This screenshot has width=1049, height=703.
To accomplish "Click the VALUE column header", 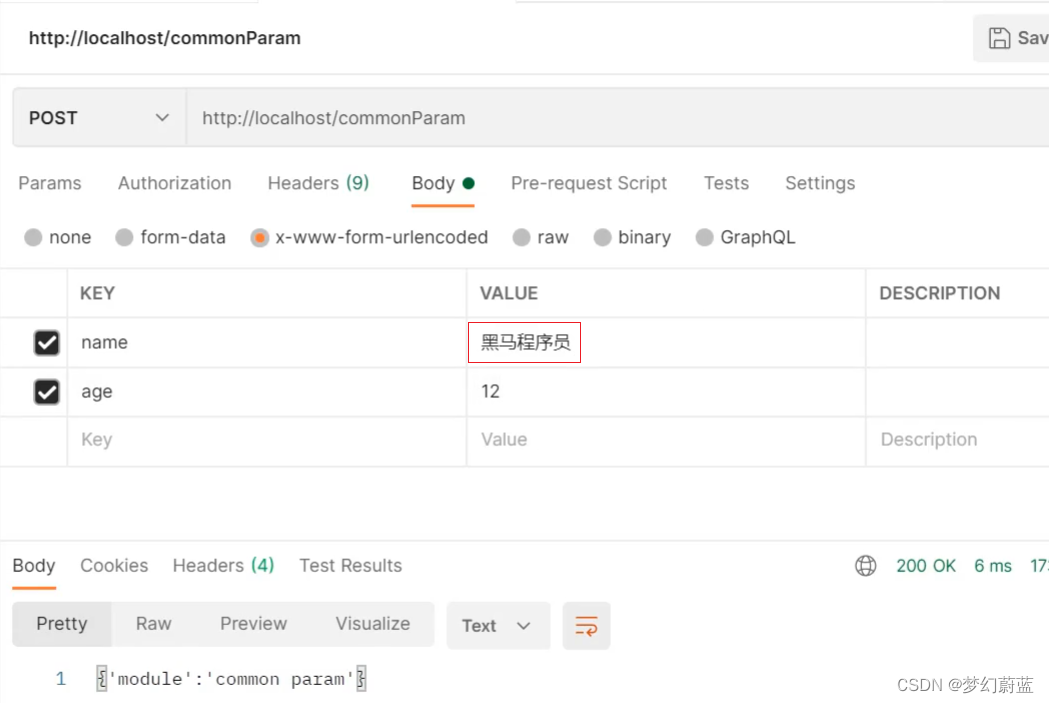I will 509,294.
